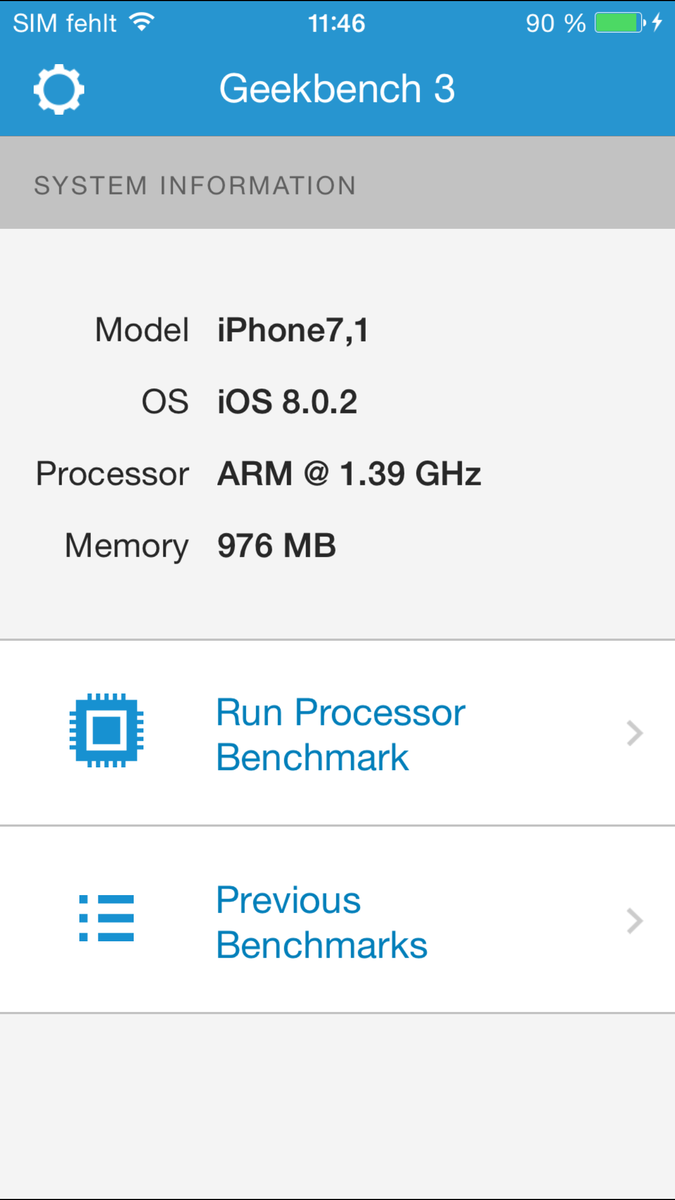Select the iPhone7,1 model value
675x1200 pixels.
(x=293, y=330)
